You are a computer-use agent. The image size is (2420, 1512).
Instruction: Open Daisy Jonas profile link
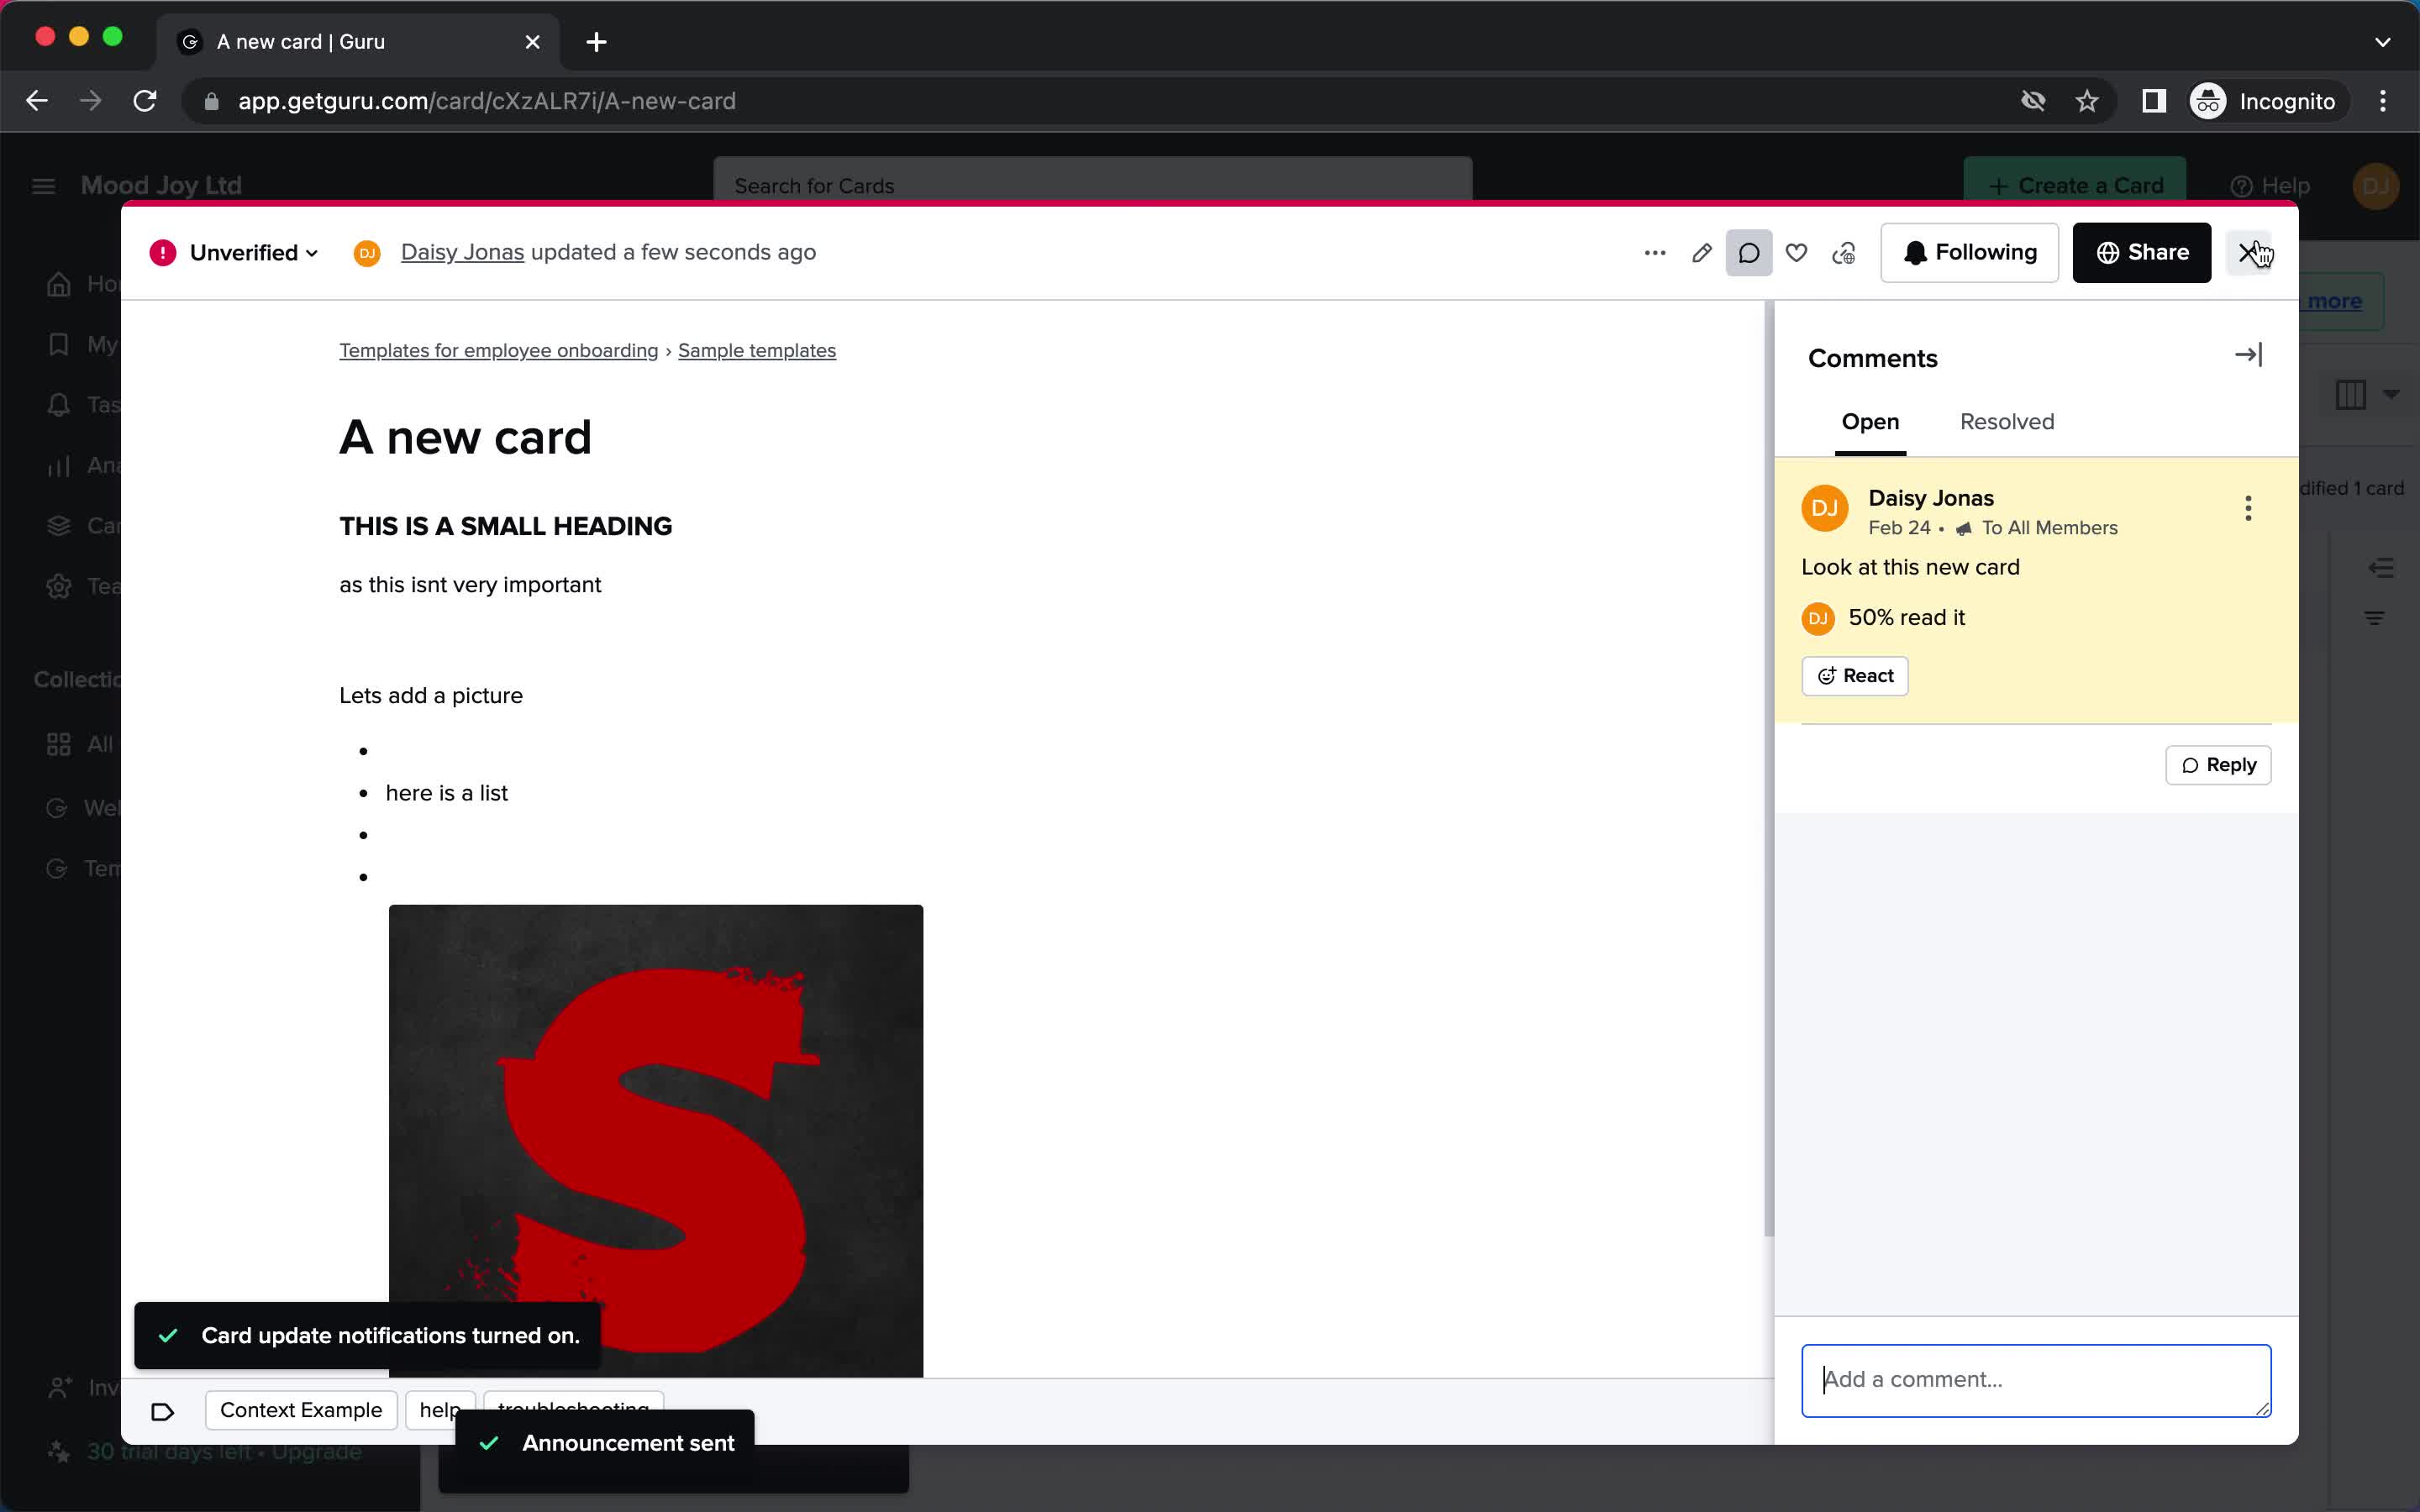click(x=462, y=253)
